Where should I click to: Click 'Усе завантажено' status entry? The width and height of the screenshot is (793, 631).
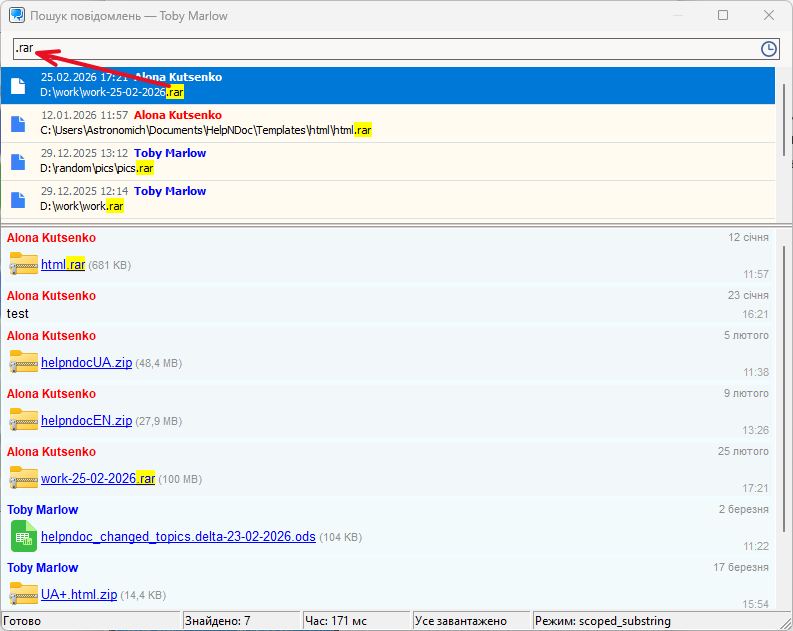(471, 621)
